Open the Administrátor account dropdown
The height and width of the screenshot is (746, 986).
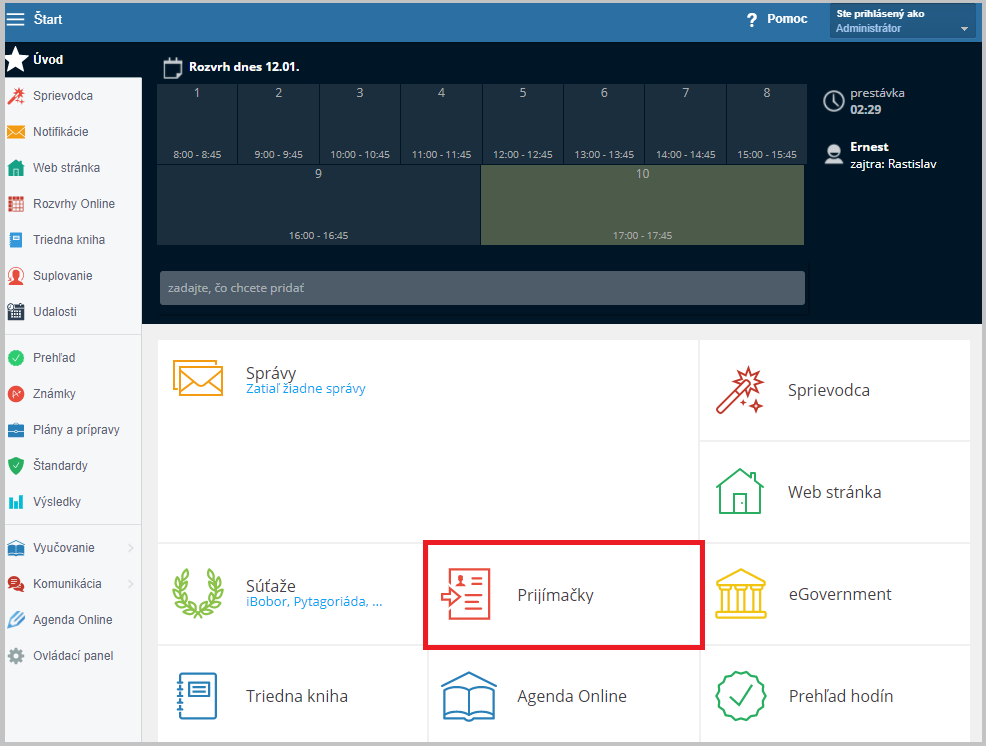(x=903, y=21)
